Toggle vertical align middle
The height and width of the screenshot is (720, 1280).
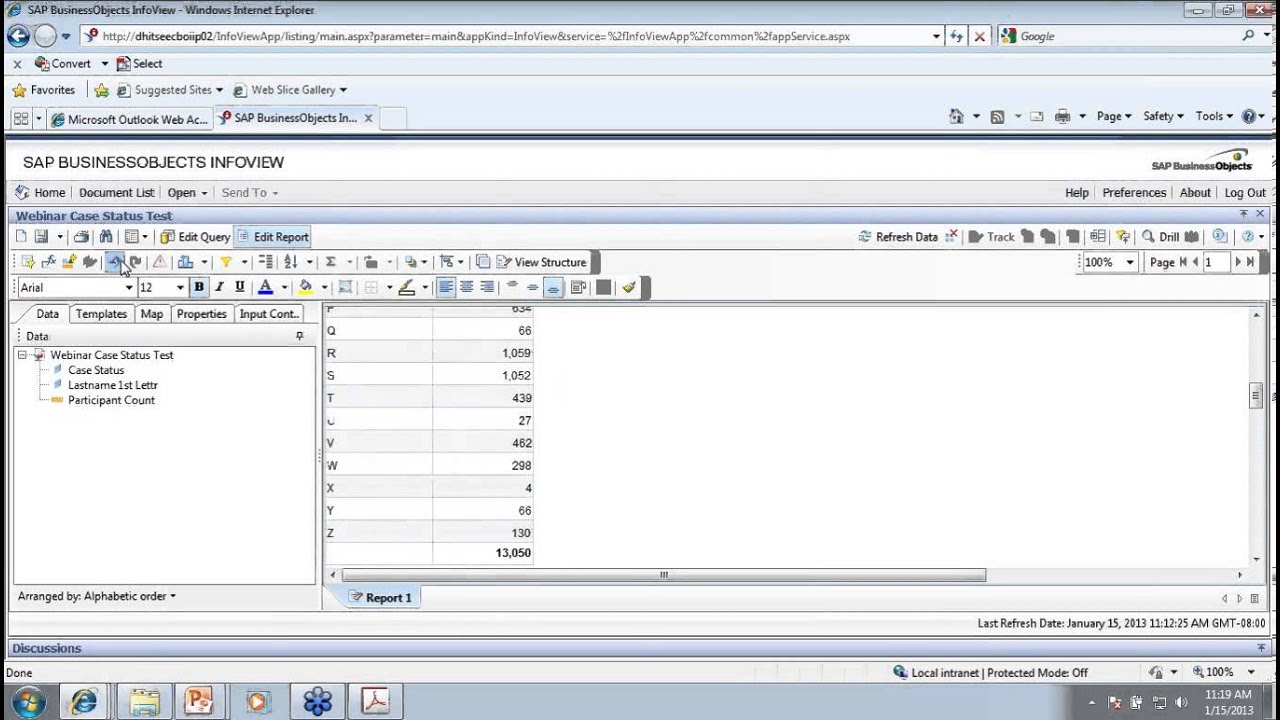[532, 287]
